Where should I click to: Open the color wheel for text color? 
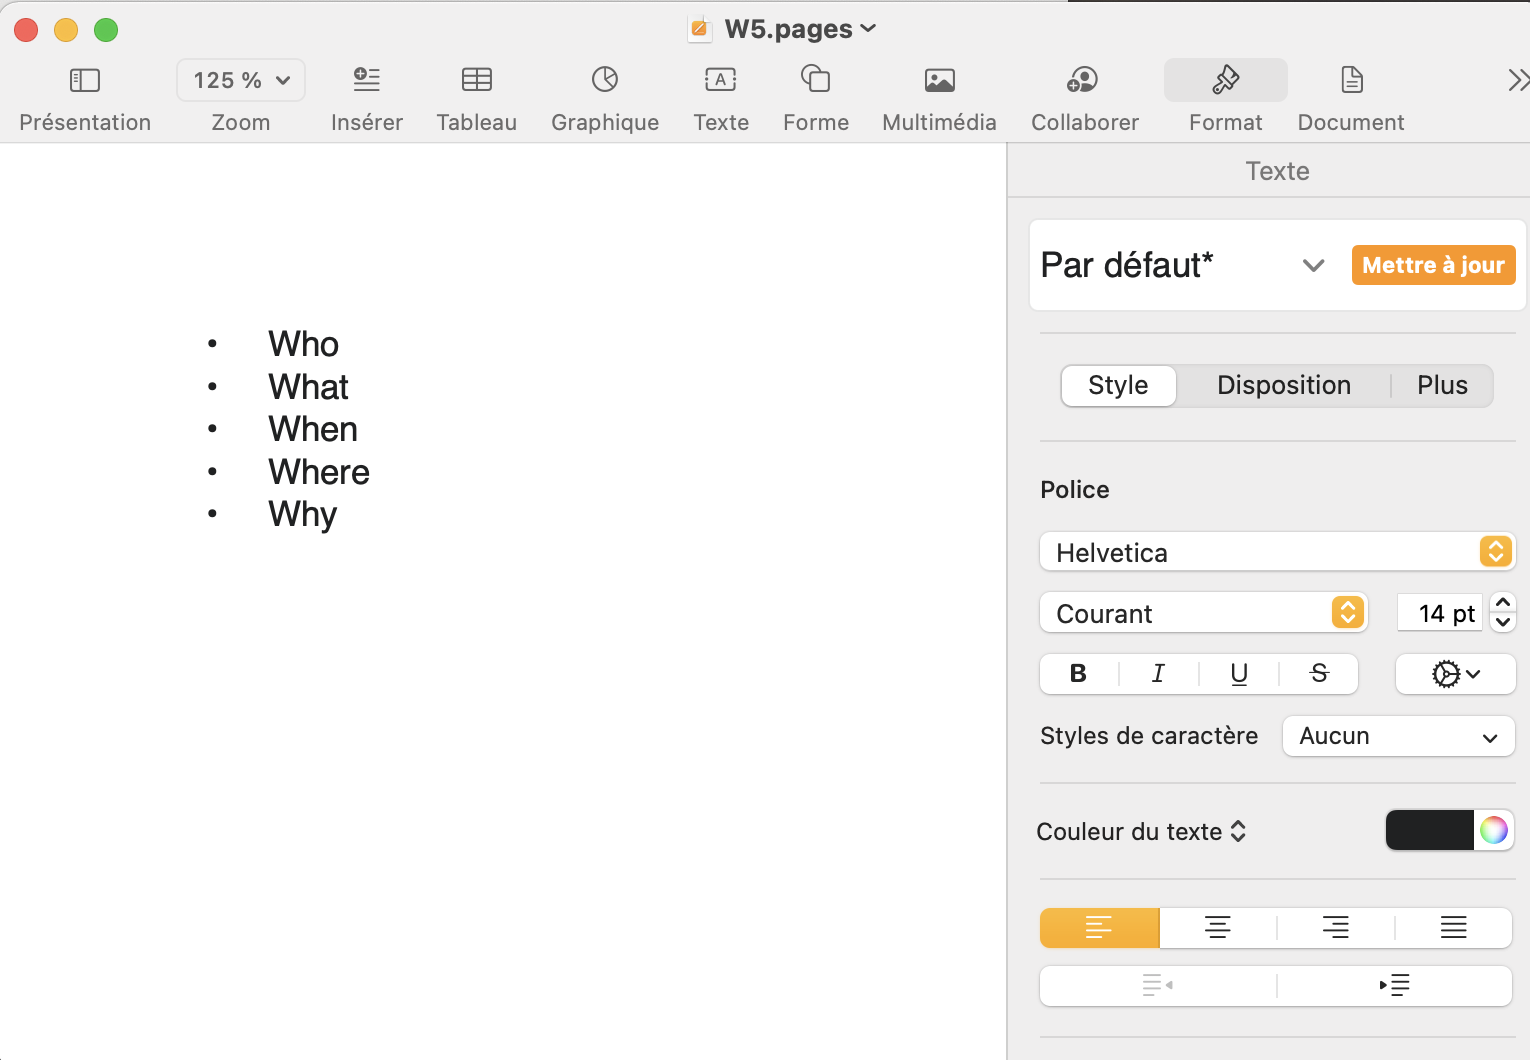click(1493, 830)
